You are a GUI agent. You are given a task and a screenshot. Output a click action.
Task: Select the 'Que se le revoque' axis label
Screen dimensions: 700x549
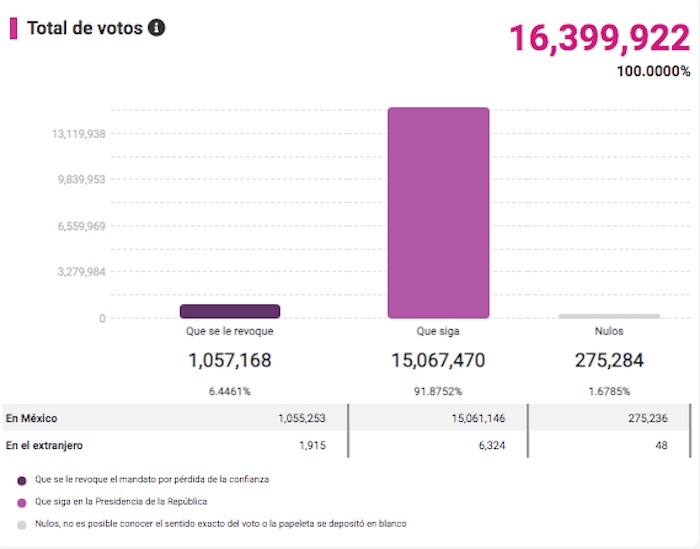tap(230, 330)
